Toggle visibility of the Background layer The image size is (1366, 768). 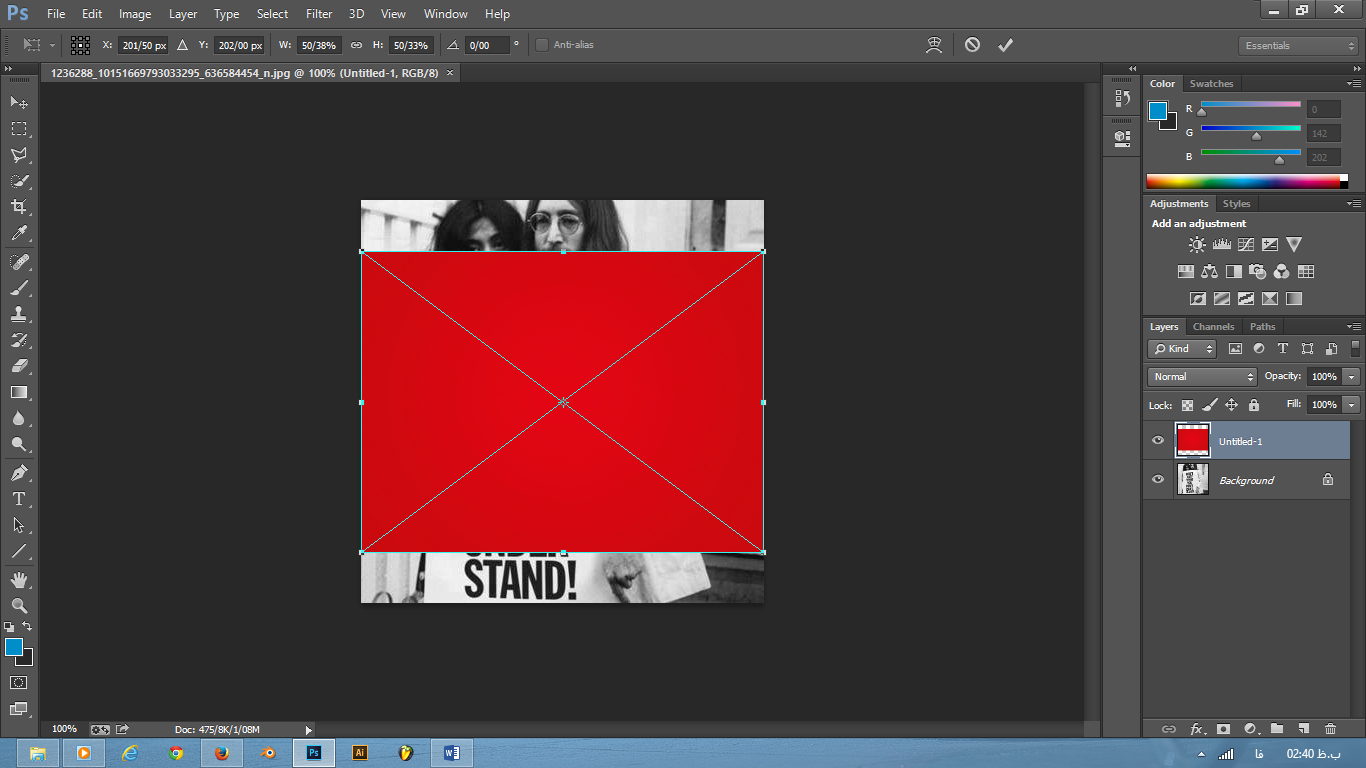tap(1158, 480)
